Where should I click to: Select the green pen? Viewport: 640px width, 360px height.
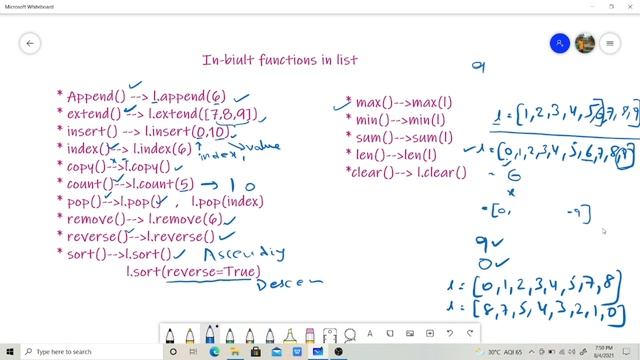tap(230, 335)
